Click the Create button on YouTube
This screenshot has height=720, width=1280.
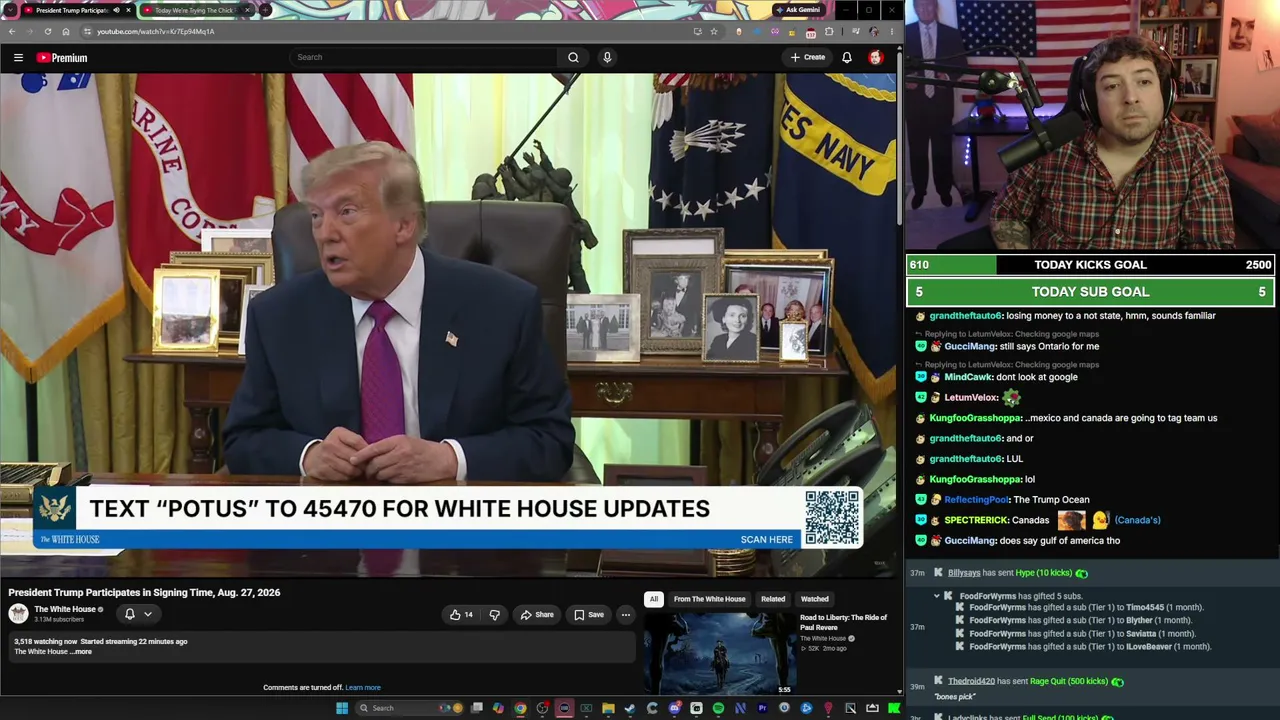808,57
